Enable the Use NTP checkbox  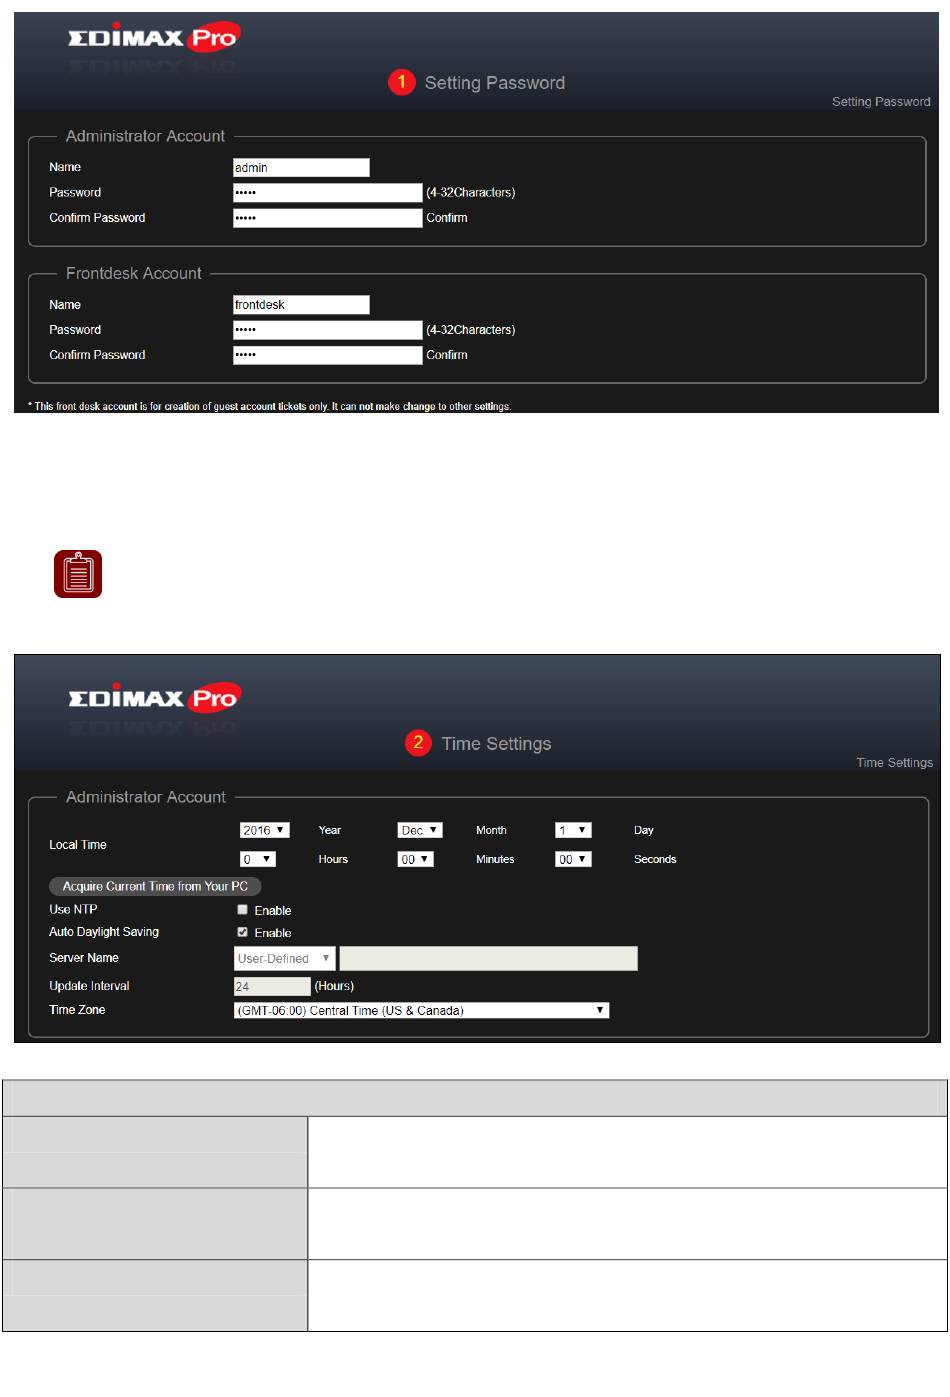pos(242,910)
